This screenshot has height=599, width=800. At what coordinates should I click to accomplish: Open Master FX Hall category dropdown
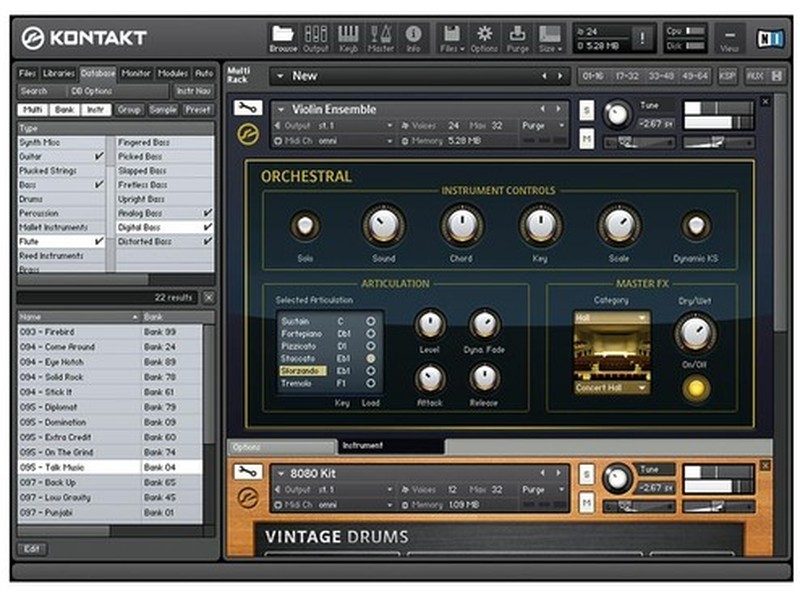tap(612, 318)
